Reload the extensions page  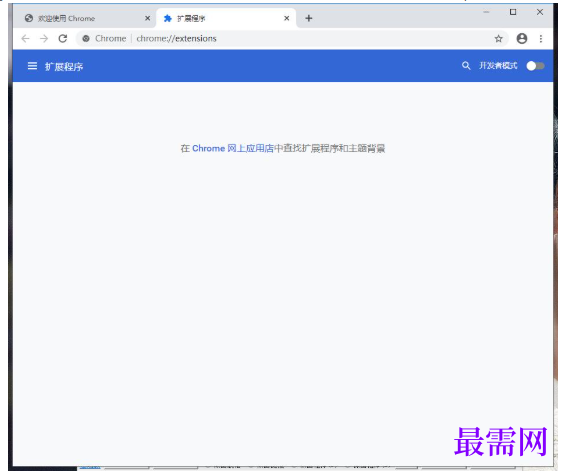(x=63, y=39)
